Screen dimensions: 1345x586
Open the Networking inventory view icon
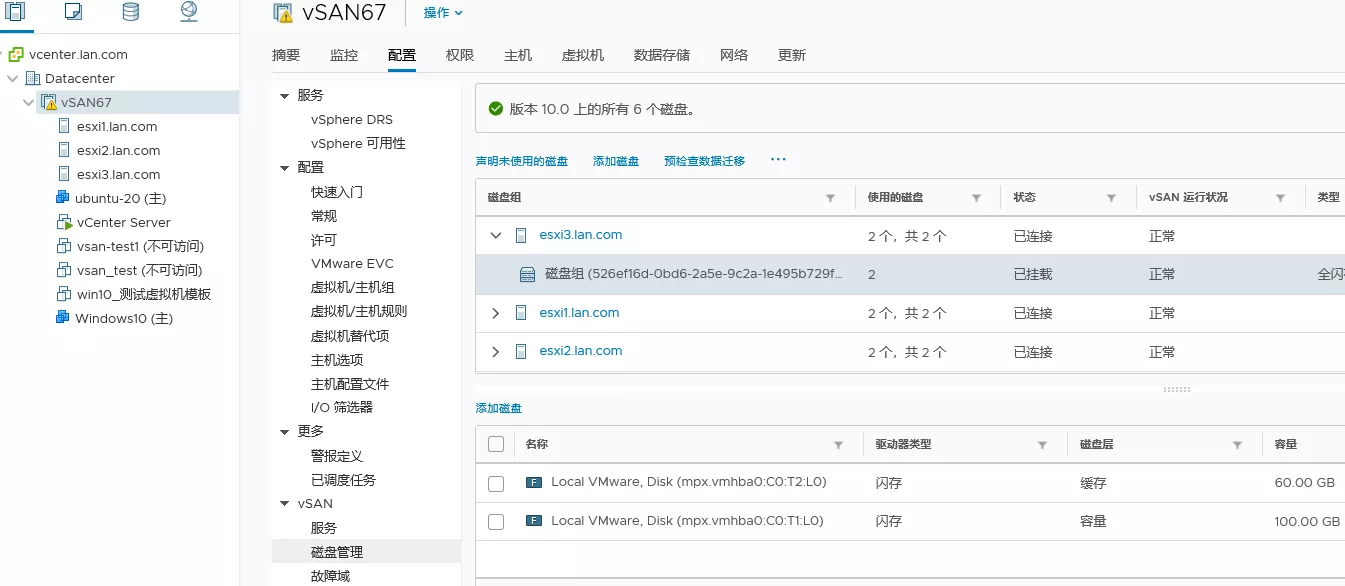[189, 12]
